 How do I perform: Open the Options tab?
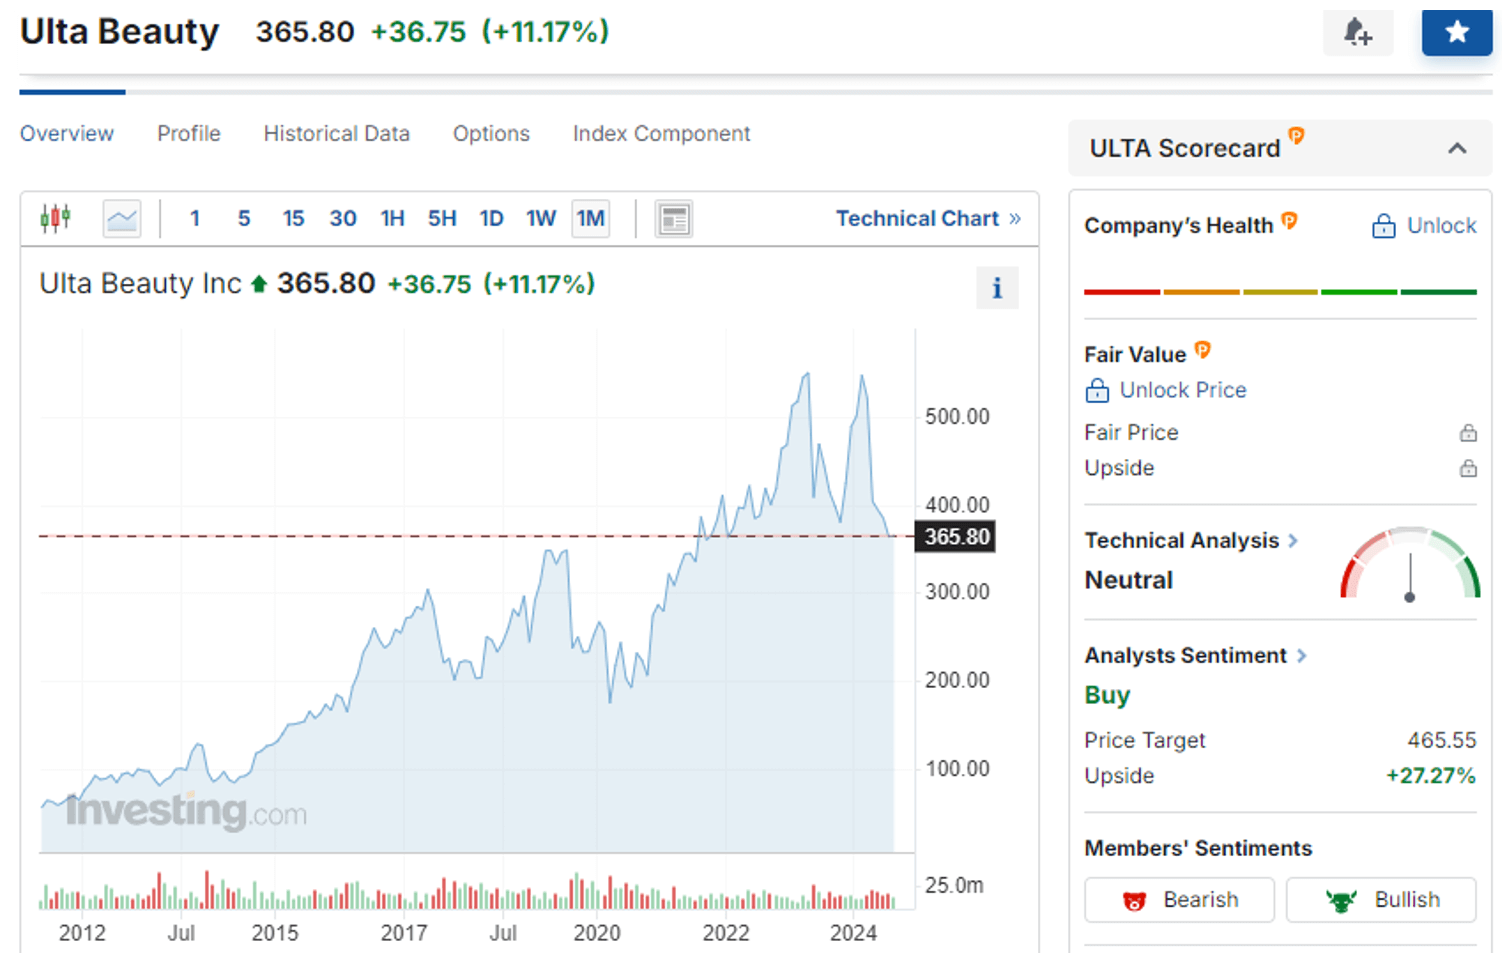point(491,134)
